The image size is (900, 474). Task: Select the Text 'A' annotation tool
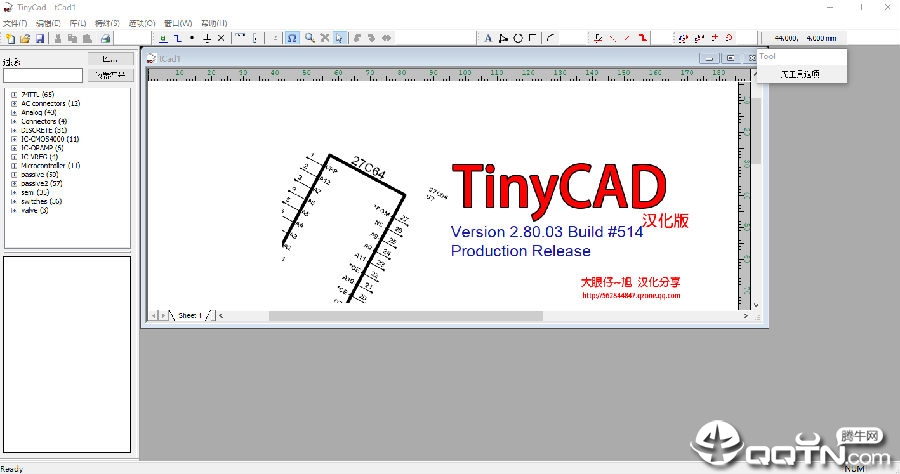(488, 38)
